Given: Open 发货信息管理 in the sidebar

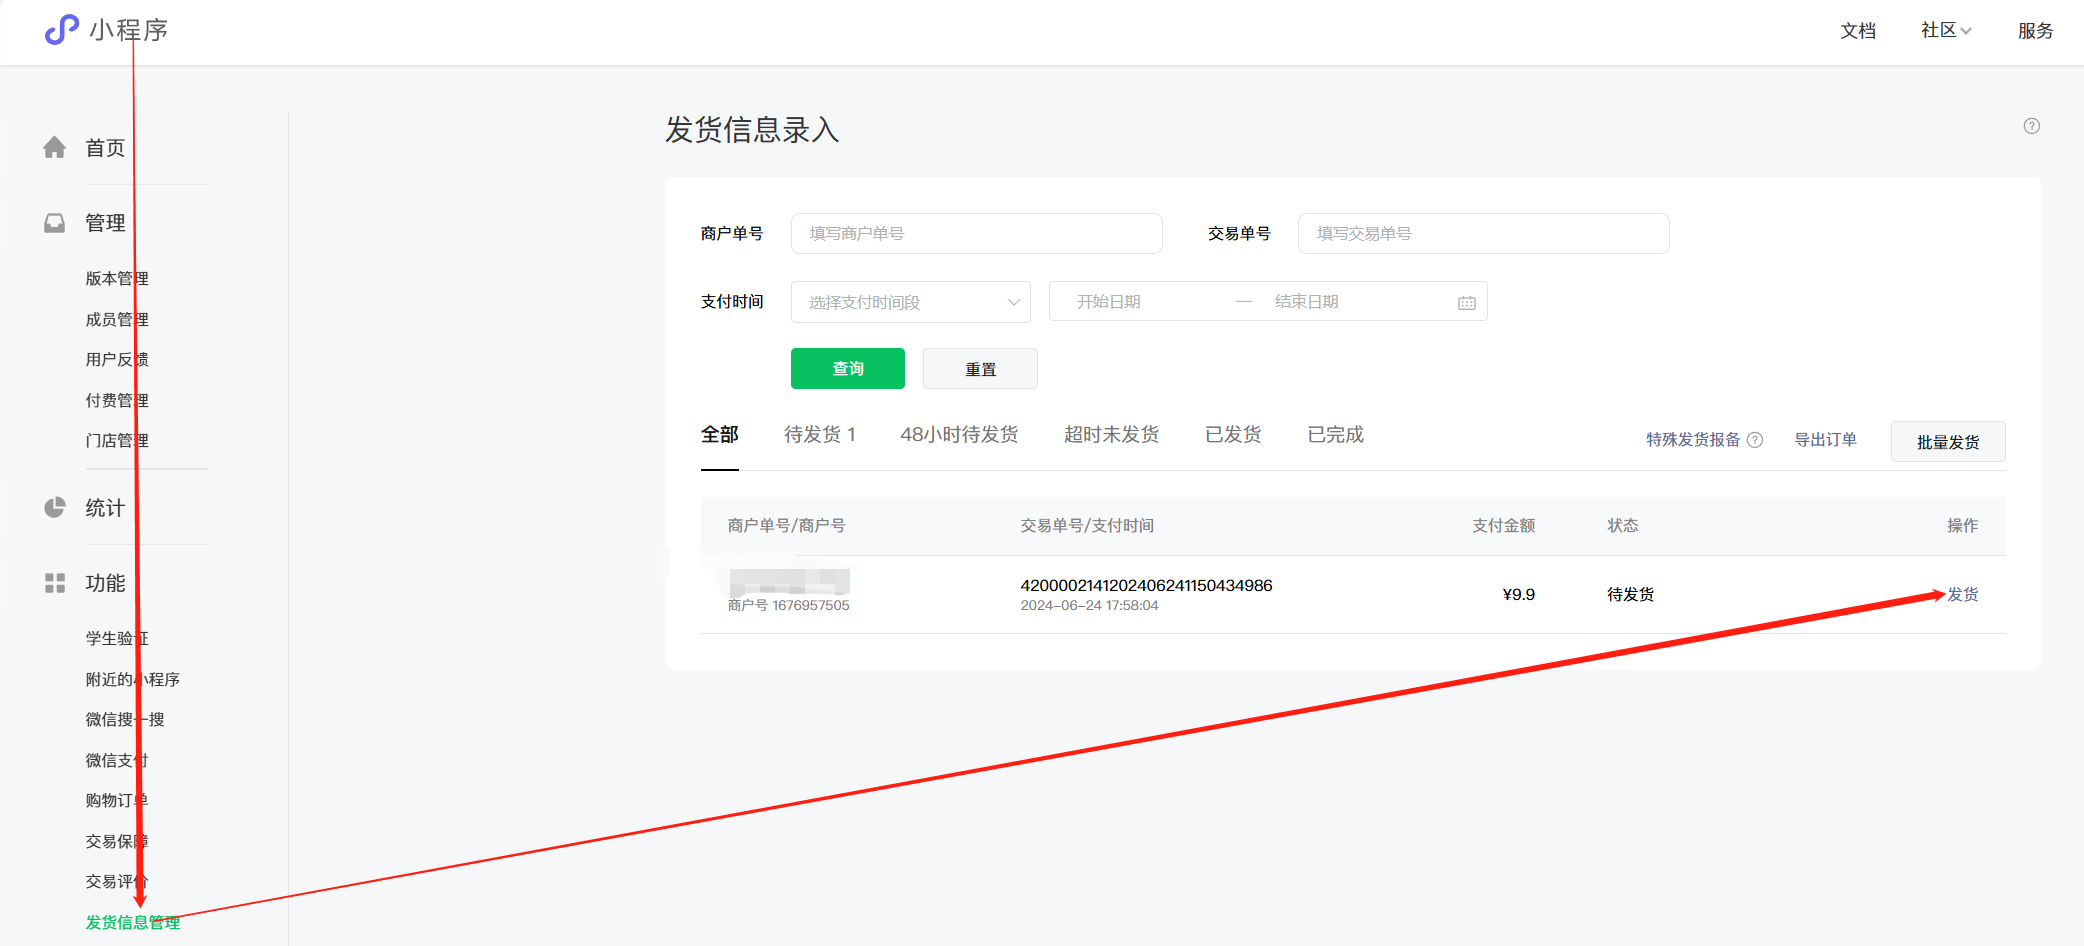Looking at the screenshot, I should pyautogui.click(x=133, y=923).
